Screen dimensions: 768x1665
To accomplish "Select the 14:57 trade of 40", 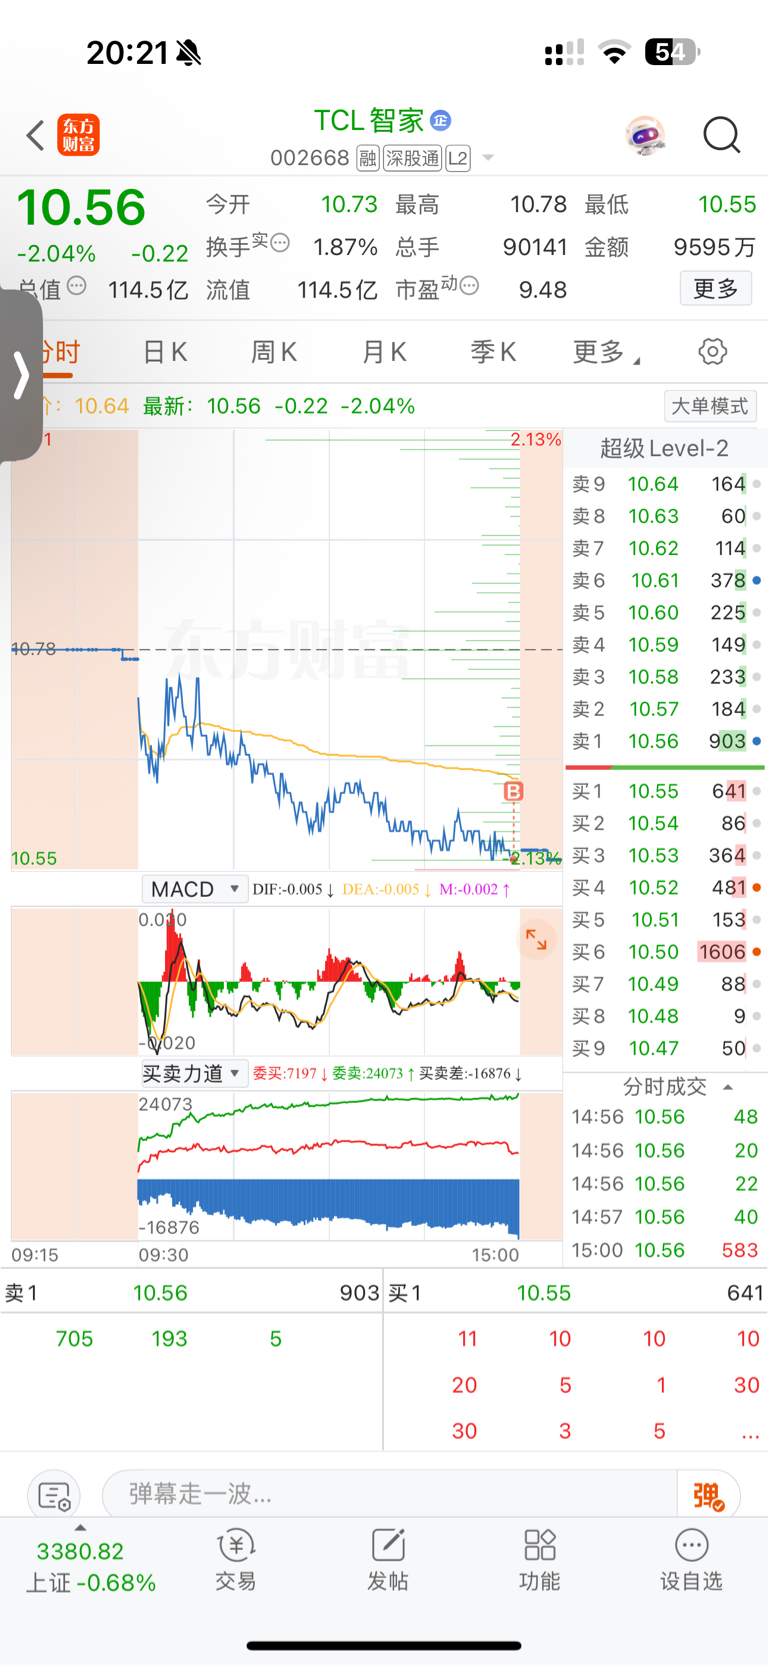I will click(665, 1217).
